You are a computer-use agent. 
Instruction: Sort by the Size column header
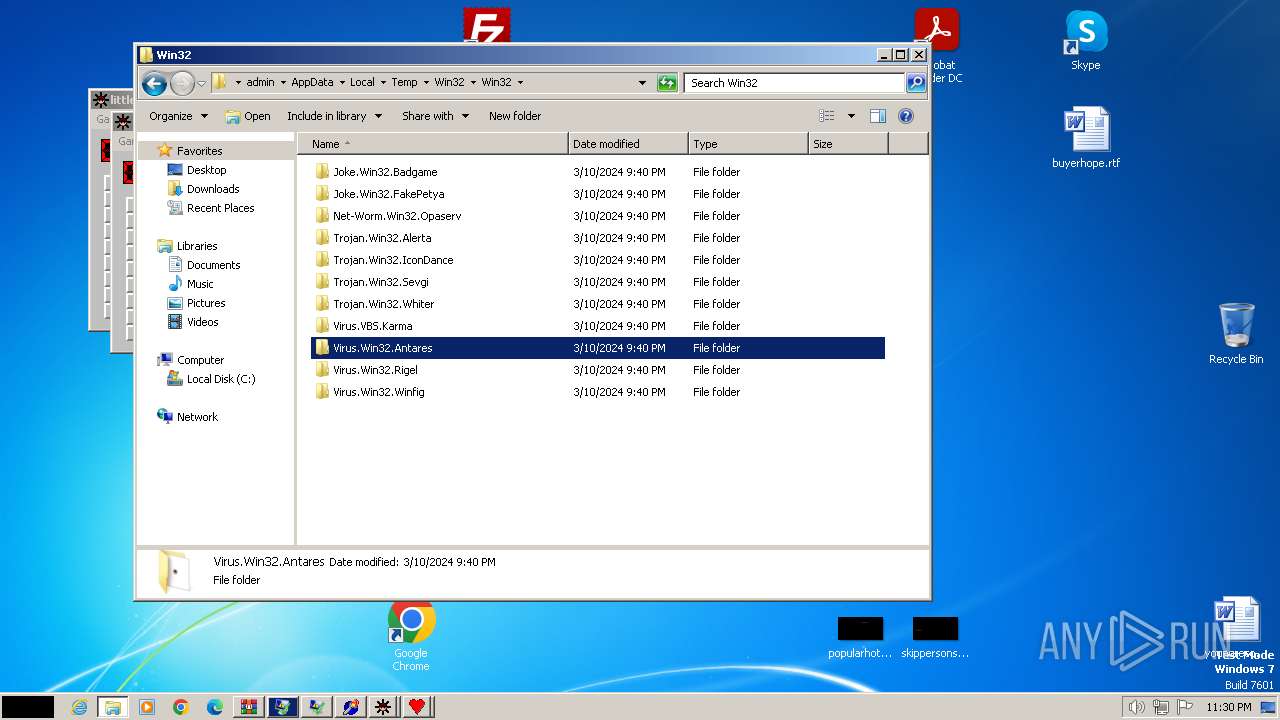(848, 144)
